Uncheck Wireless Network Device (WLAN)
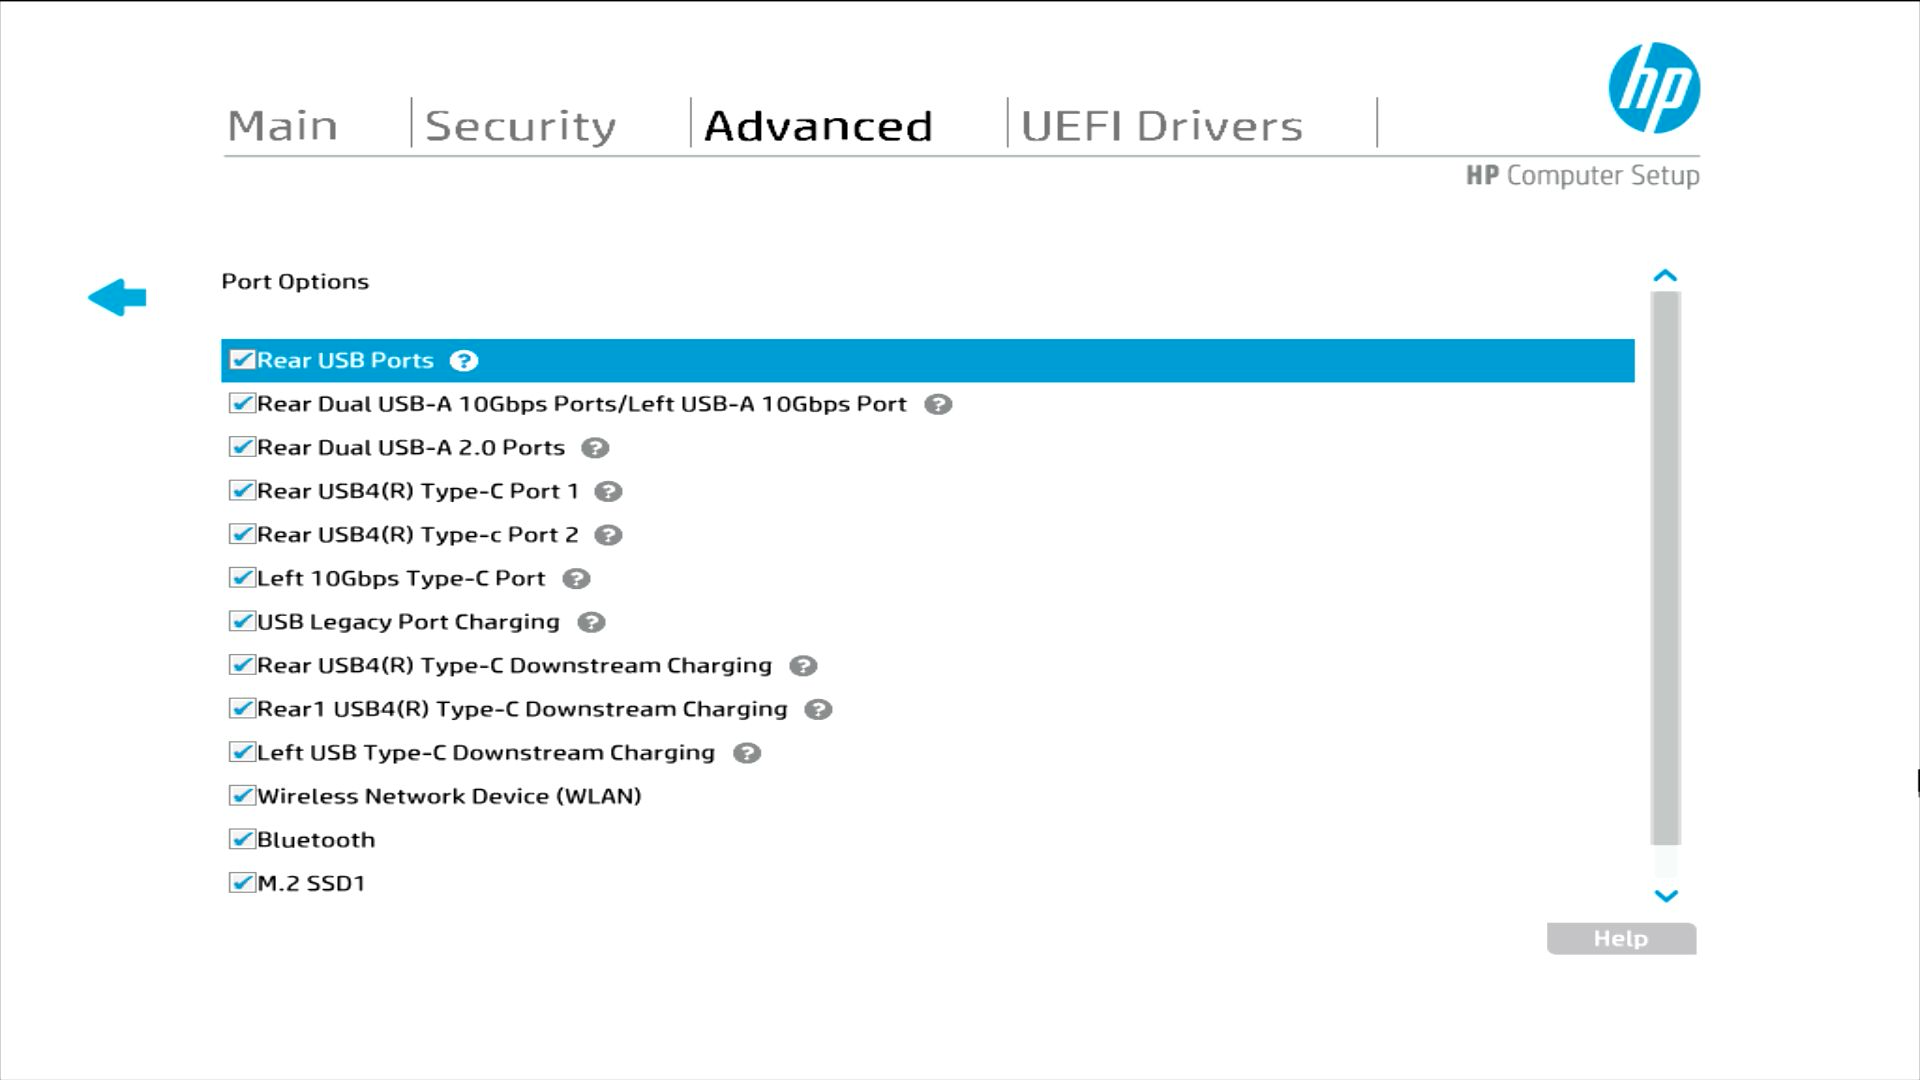The width and height of the screenshot is (1920, 1080). coord(241,796)
